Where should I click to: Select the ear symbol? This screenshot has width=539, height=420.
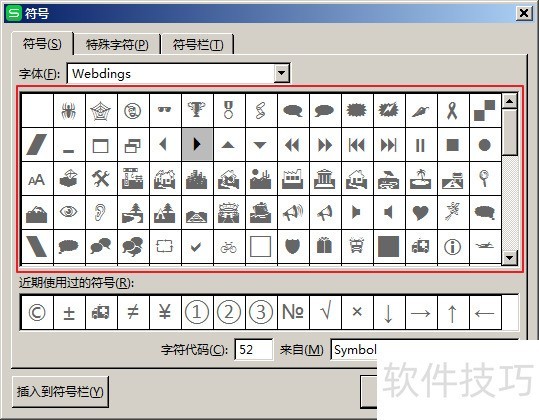point(101,212)
